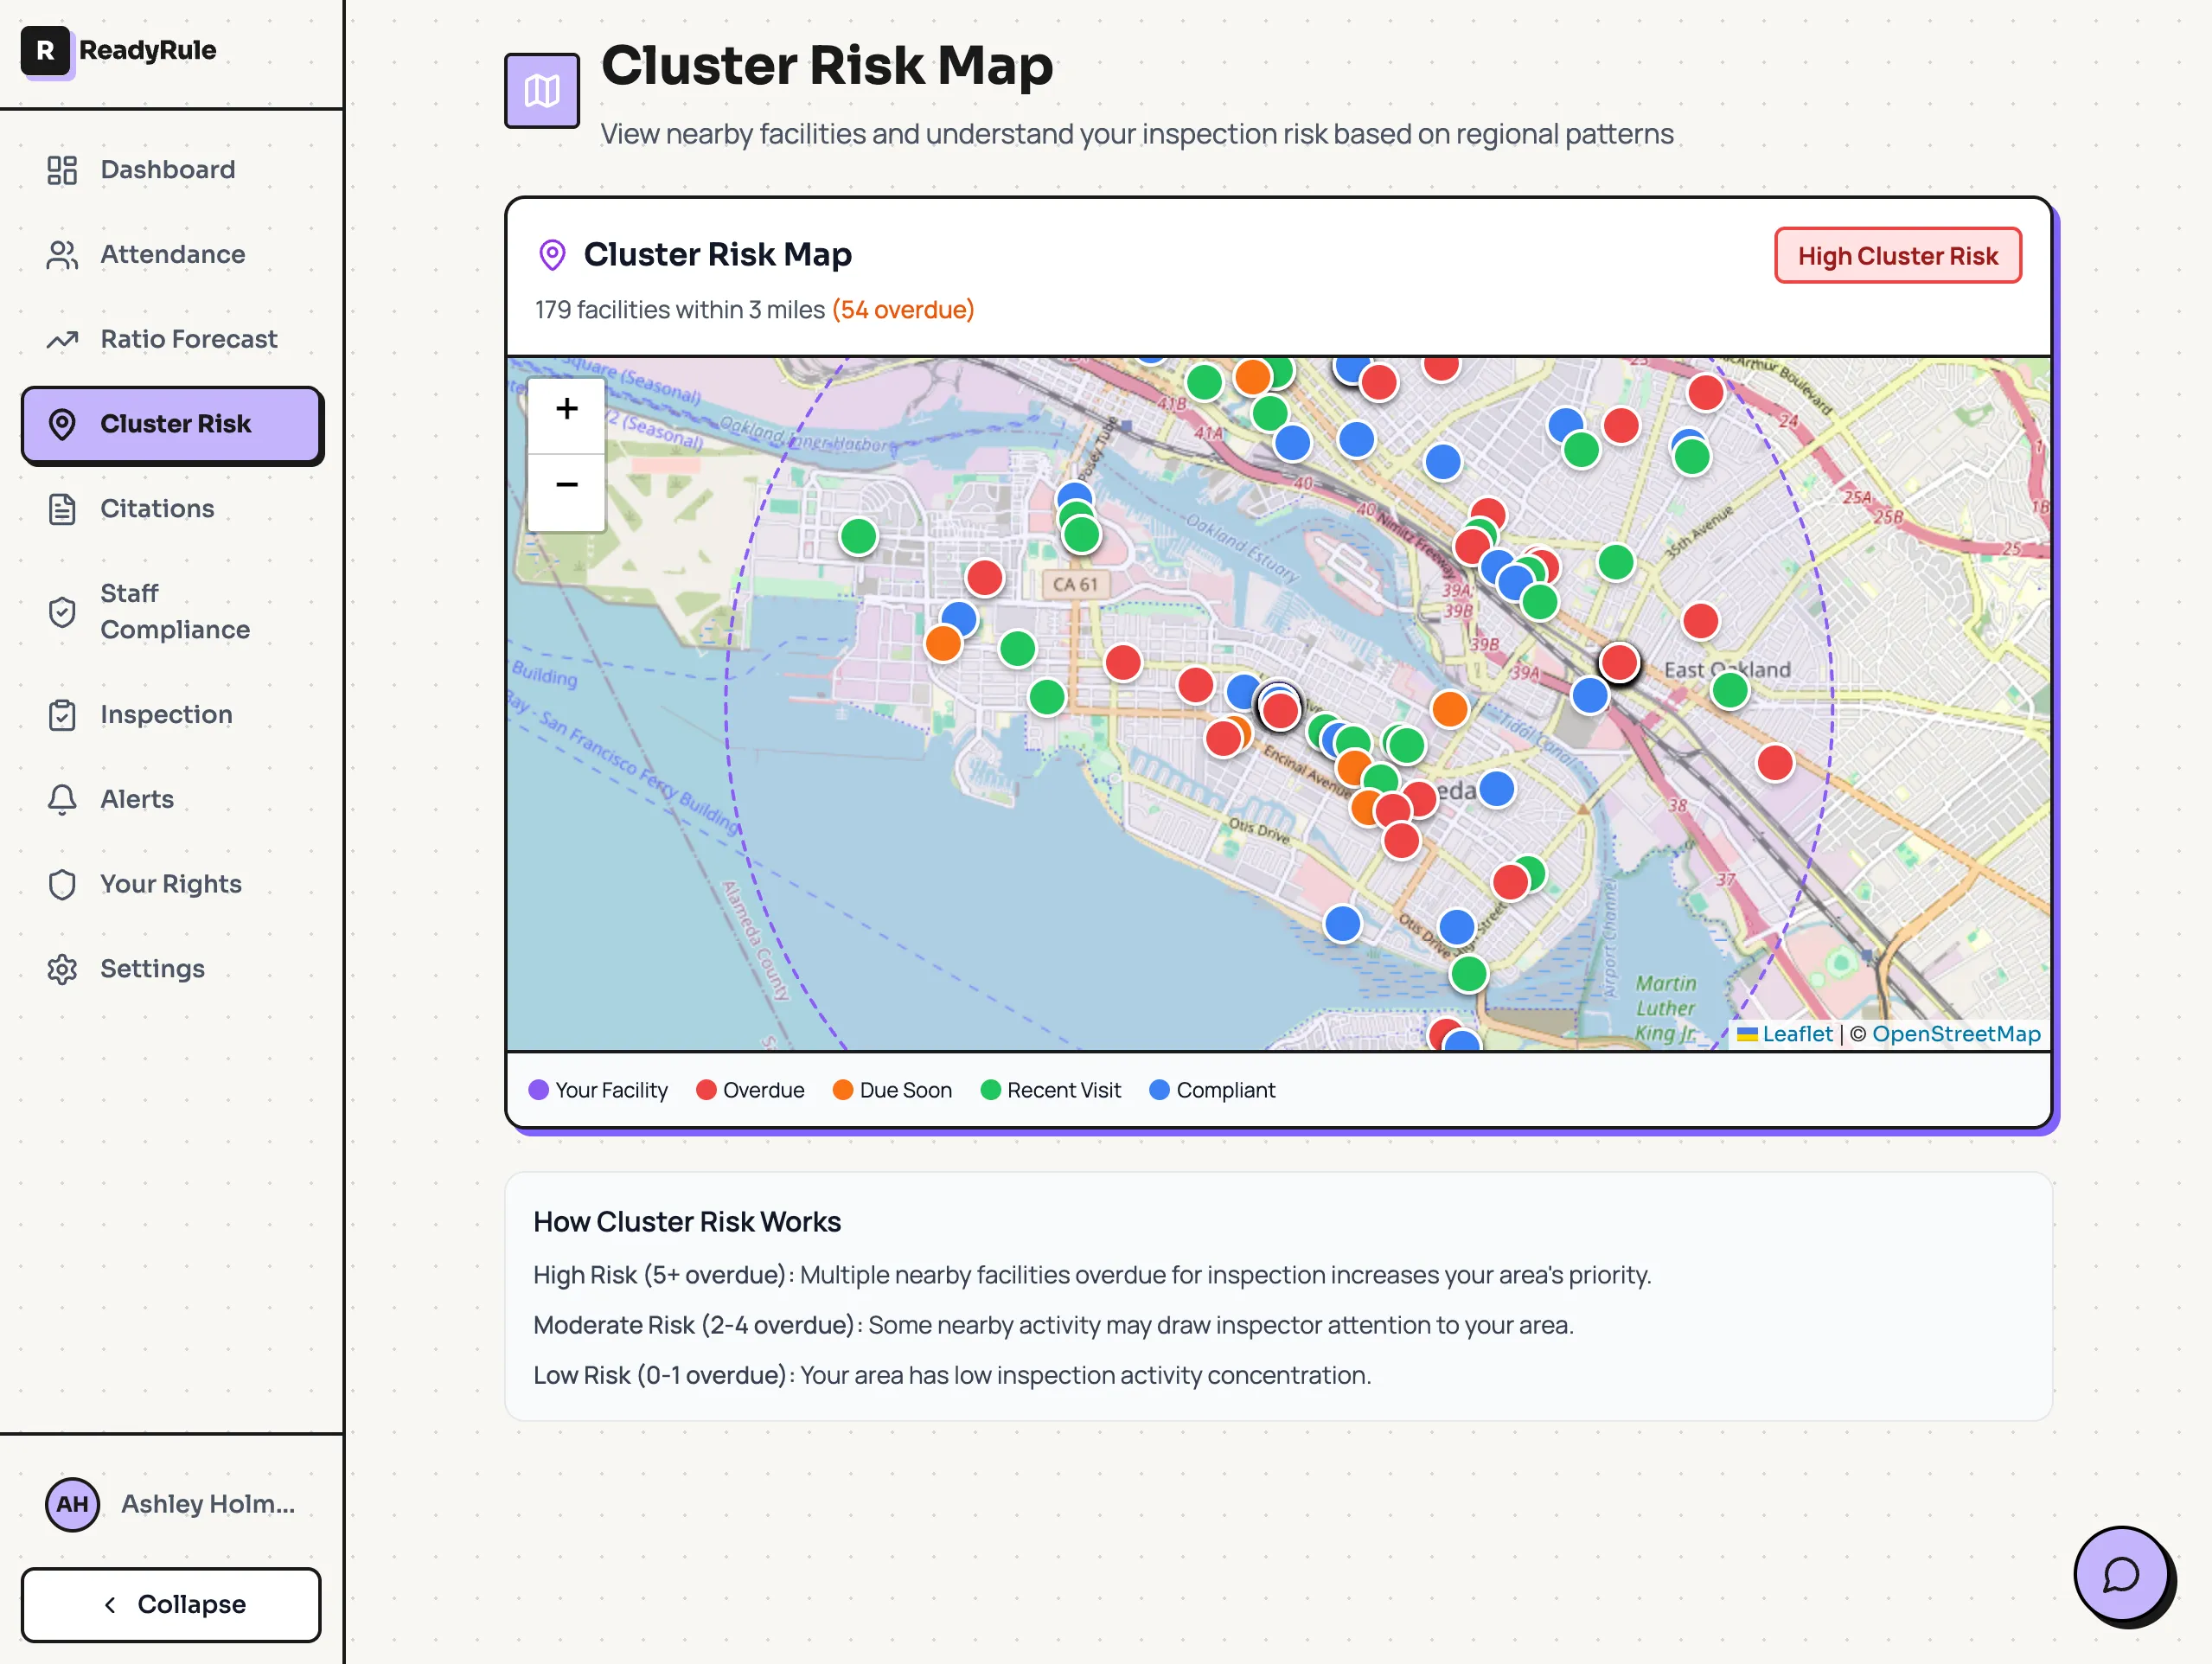Viewport: 2212px width, 1664px height.
Task: Select the Cluster Risk map icon
Action: click(x=62, y=424)
